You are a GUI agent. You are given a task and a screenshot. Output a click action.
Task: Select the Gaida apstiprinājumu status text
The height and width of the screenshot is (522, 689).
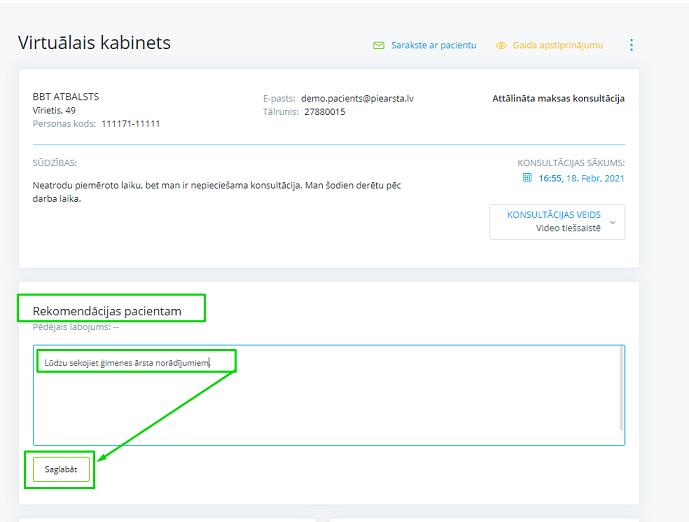pyautogui.click(x=558, y=46)
